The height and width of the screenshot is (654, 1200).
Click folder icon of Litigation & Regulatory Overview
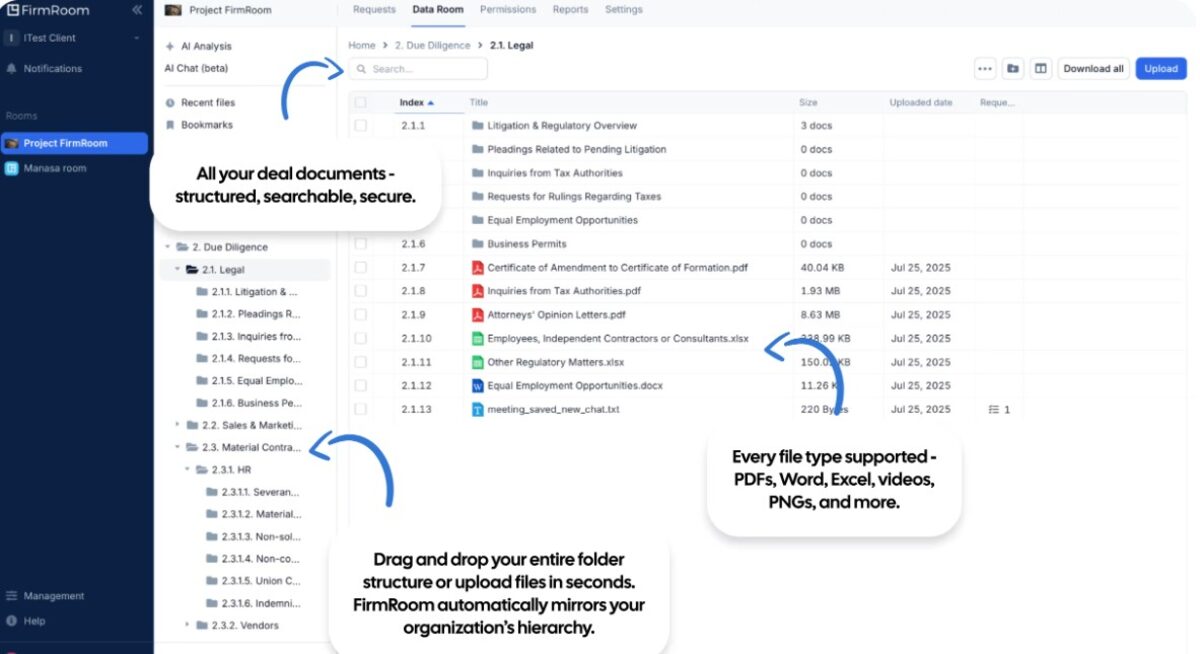[477, 126]
